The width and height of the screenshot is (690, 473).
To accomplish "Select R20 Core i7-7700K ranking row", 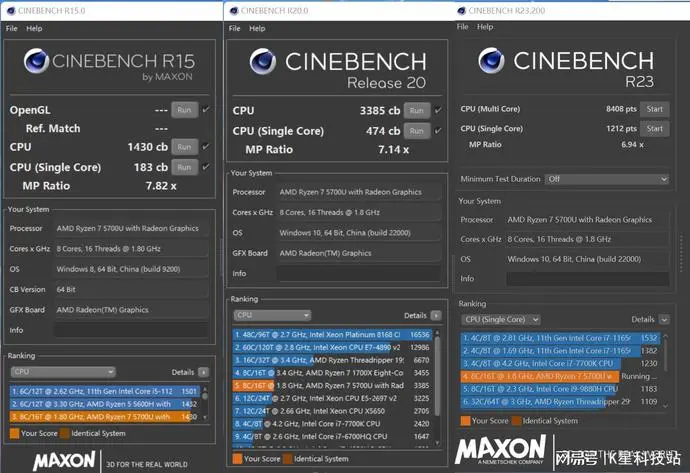I will pyautogui.click(x=332, y=424).
